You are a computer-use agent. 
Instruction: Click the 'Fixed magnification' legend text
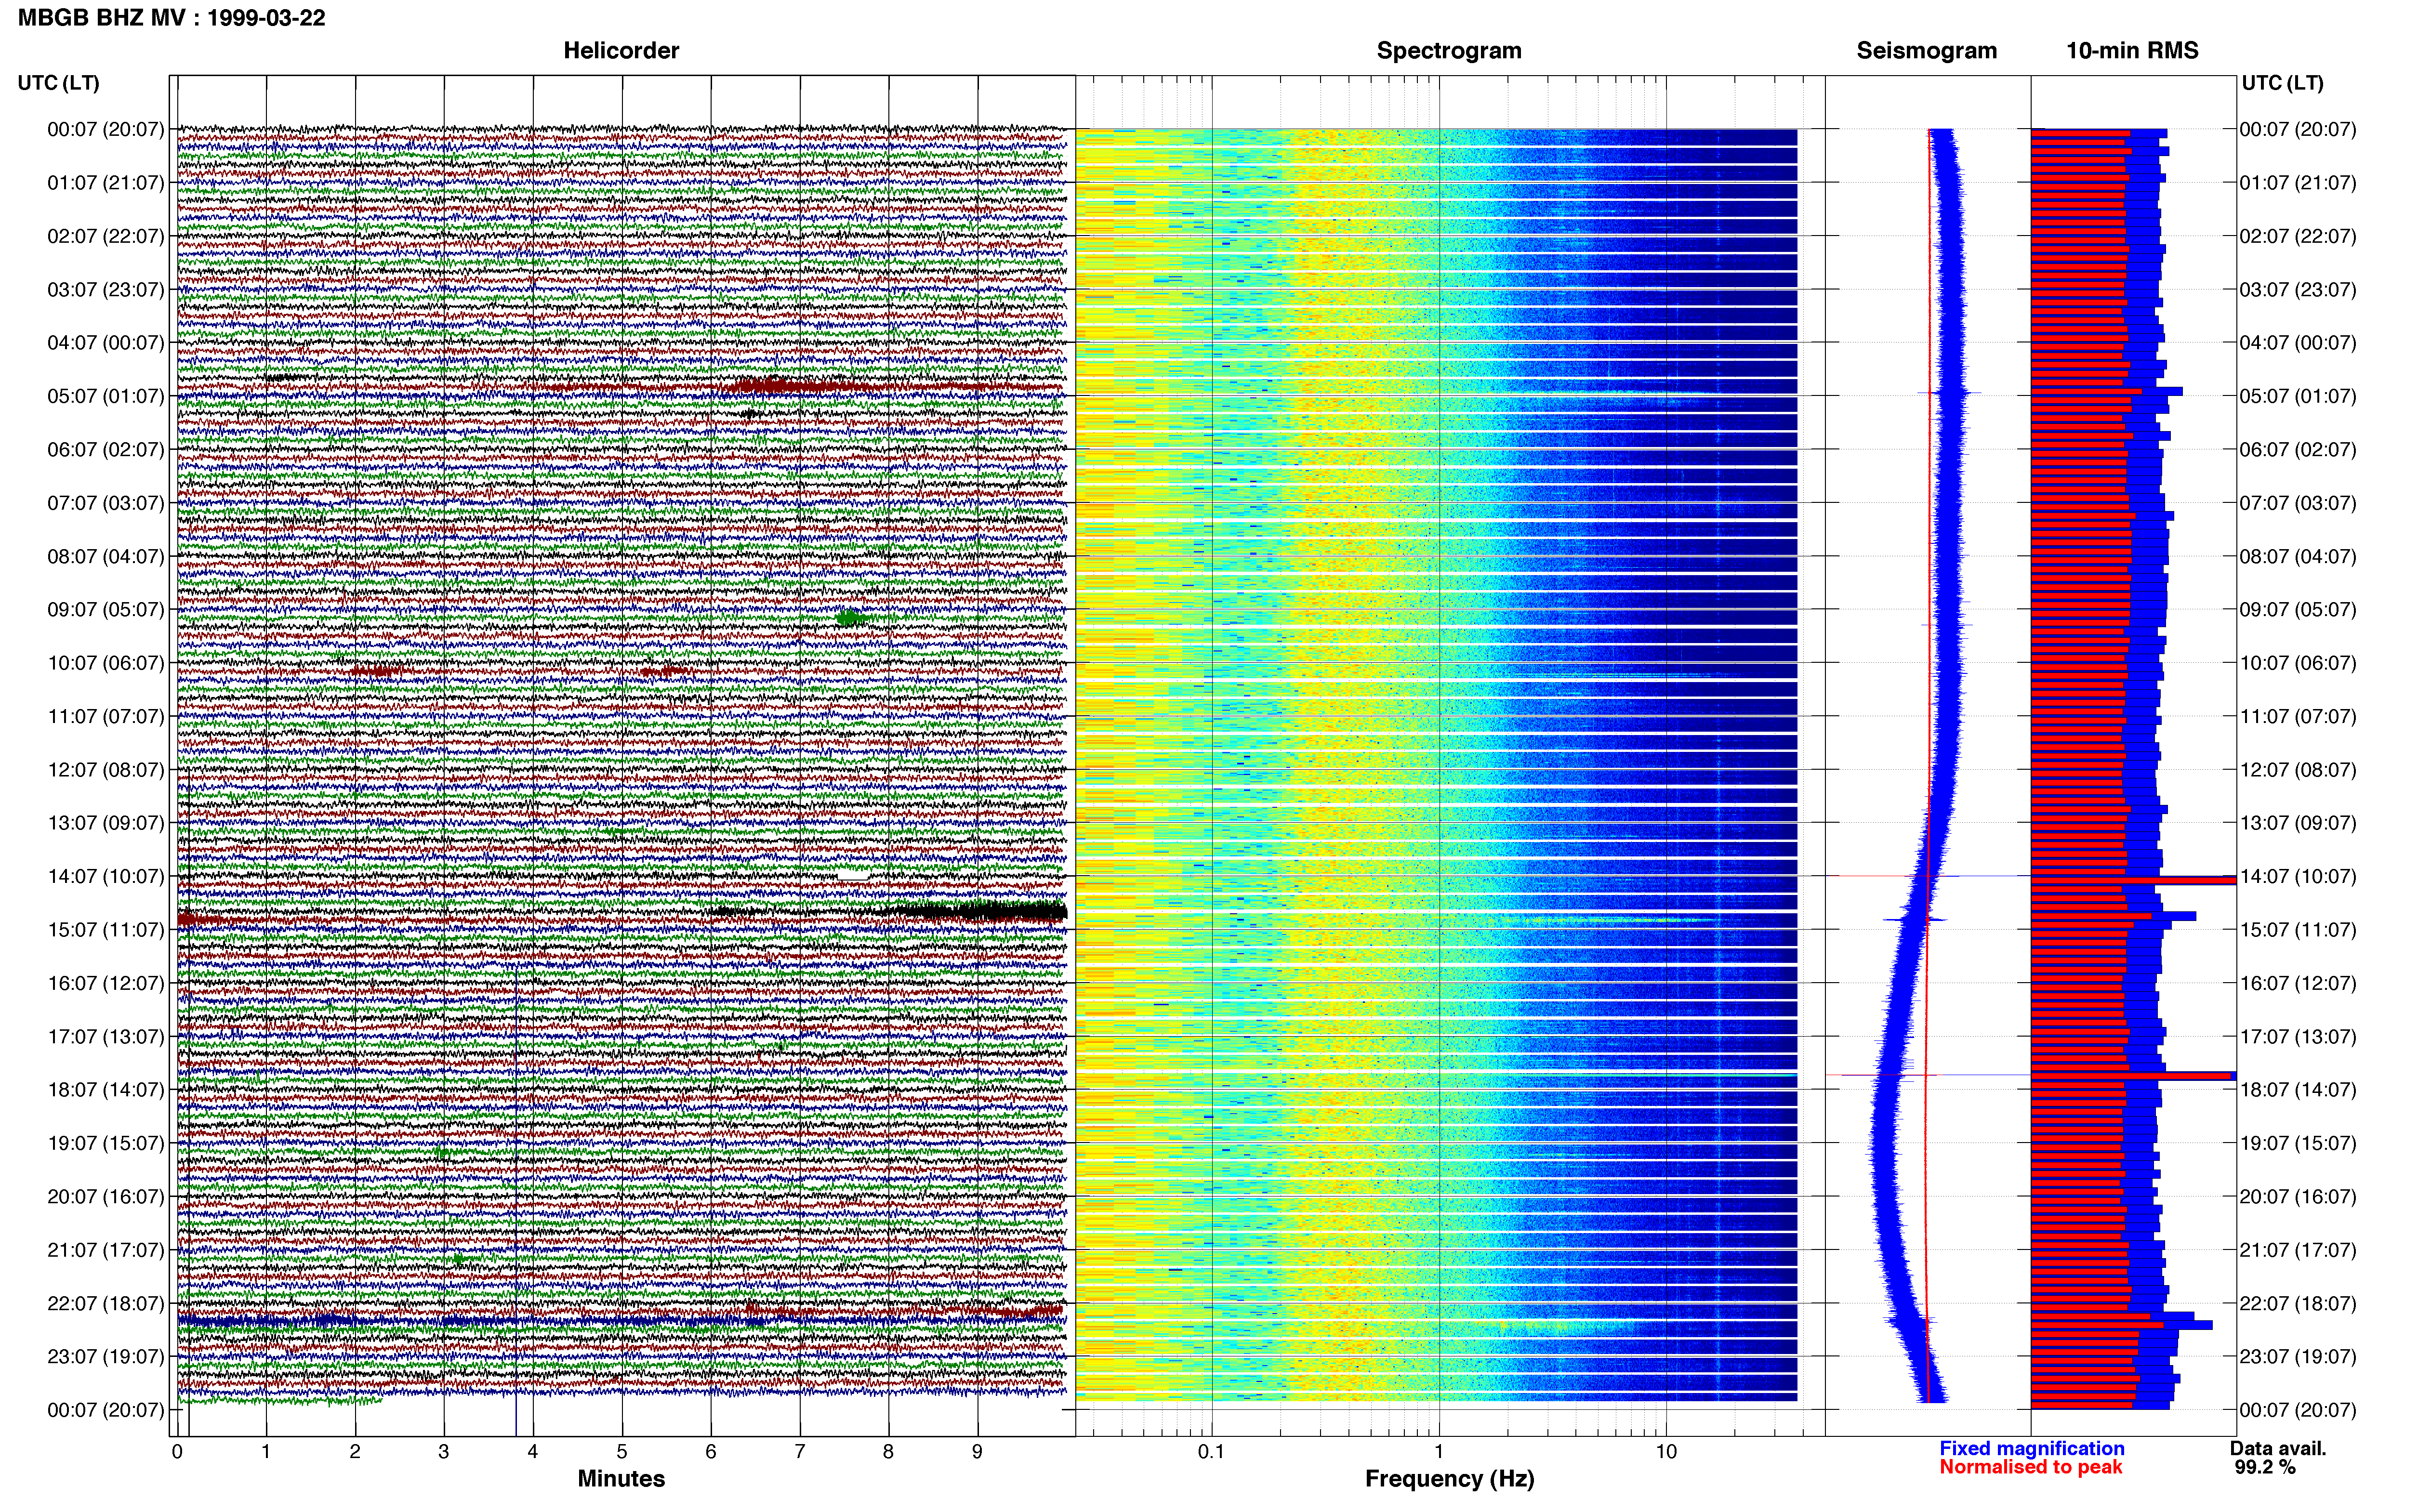(x=2031, y=1449)
